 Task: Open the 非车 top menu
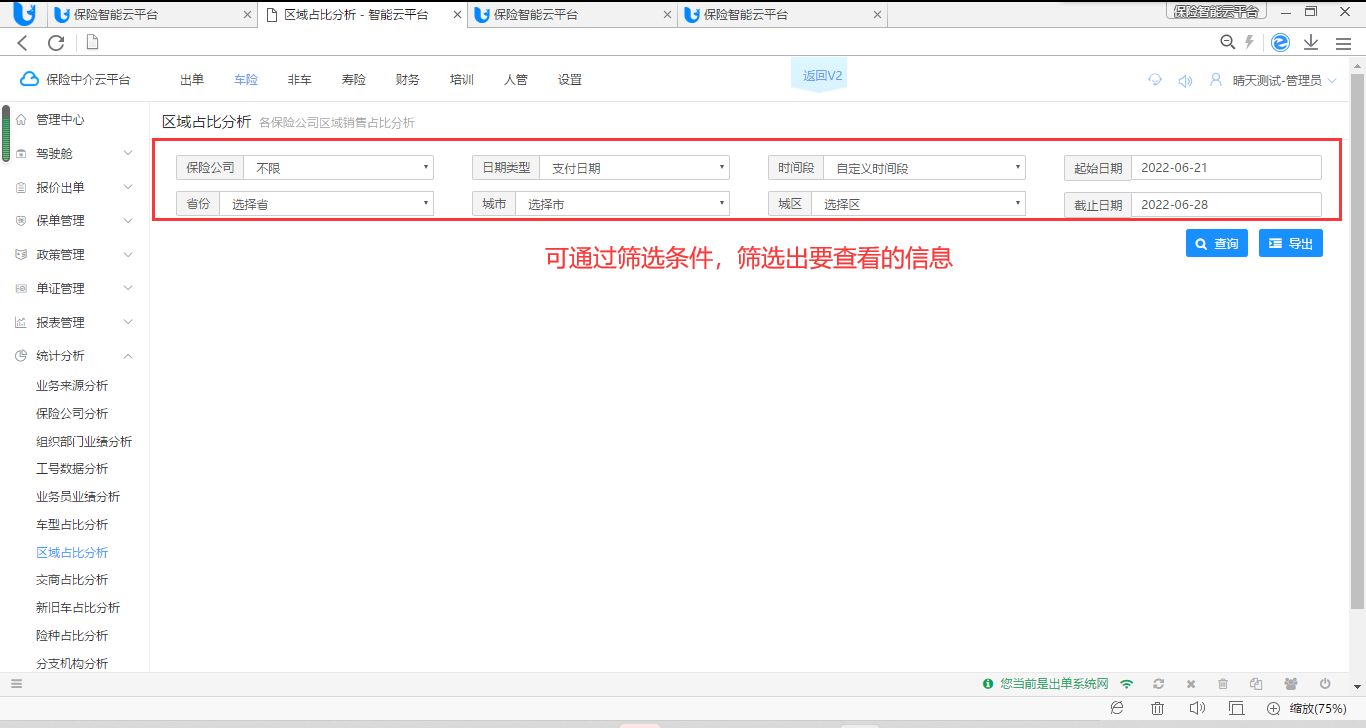[300, 80]
